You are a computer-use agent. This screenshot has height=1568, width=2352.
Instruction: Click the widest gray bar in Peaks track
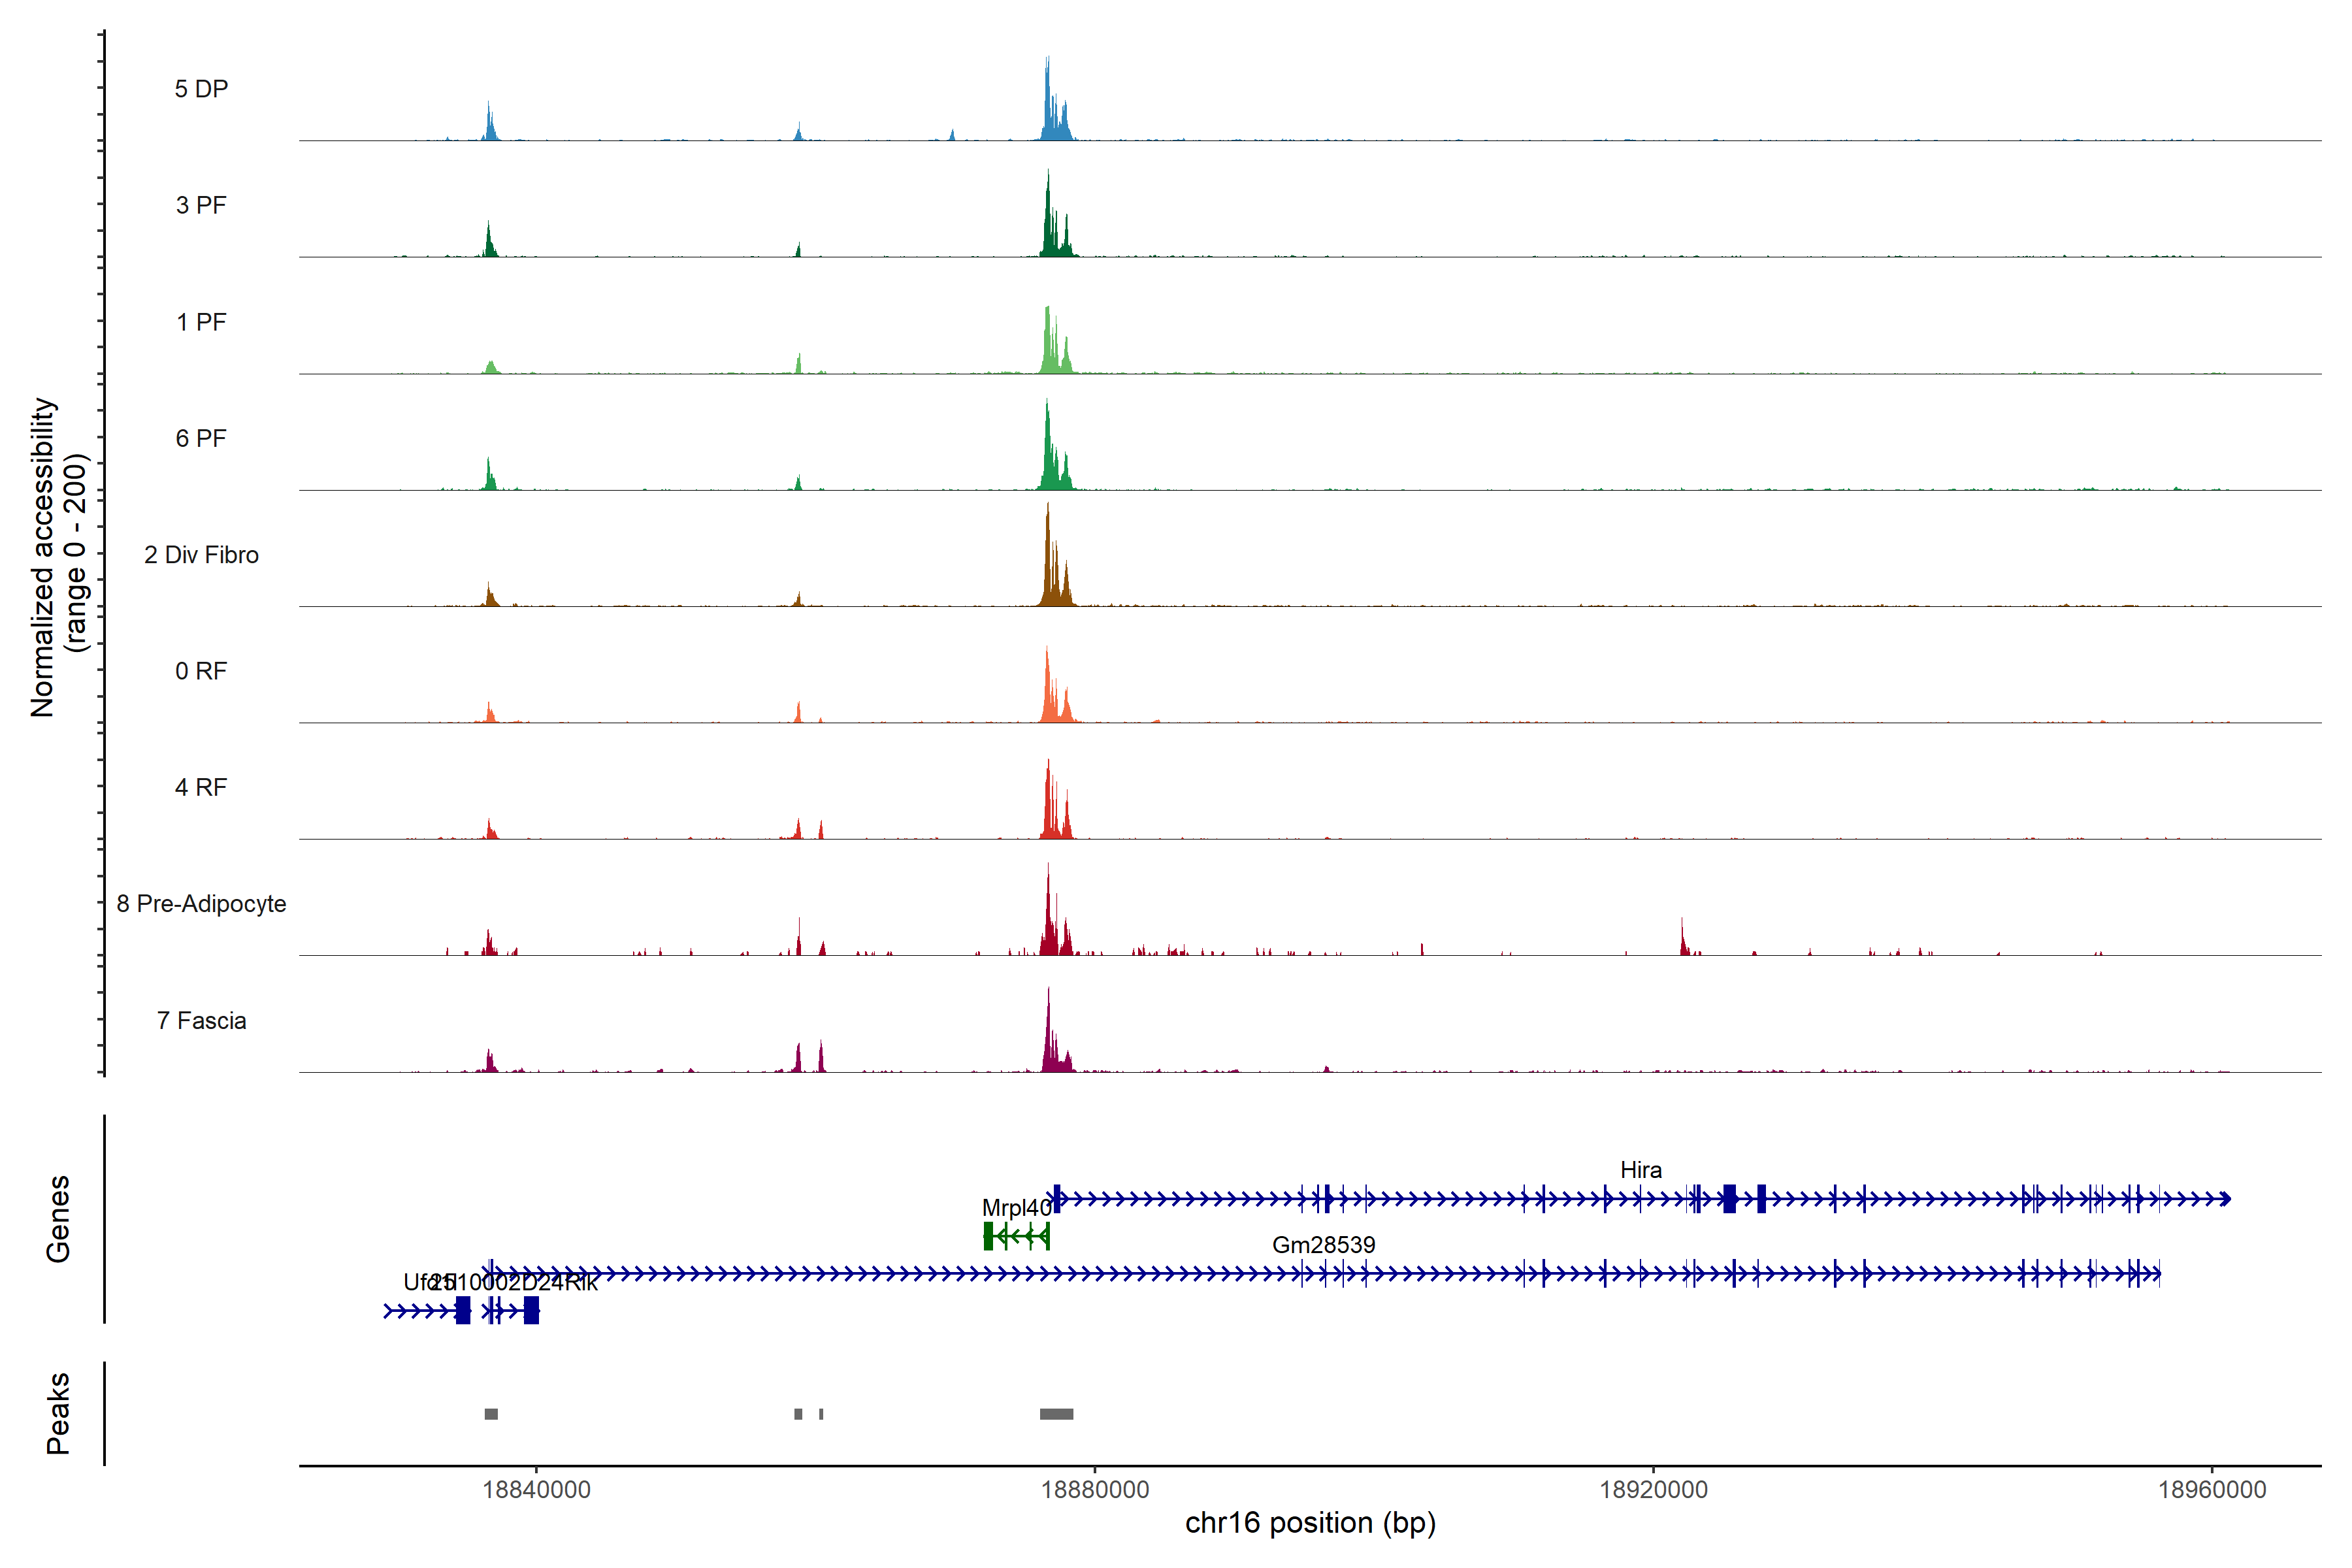pyautogui.click(x=1056, y=1414)
